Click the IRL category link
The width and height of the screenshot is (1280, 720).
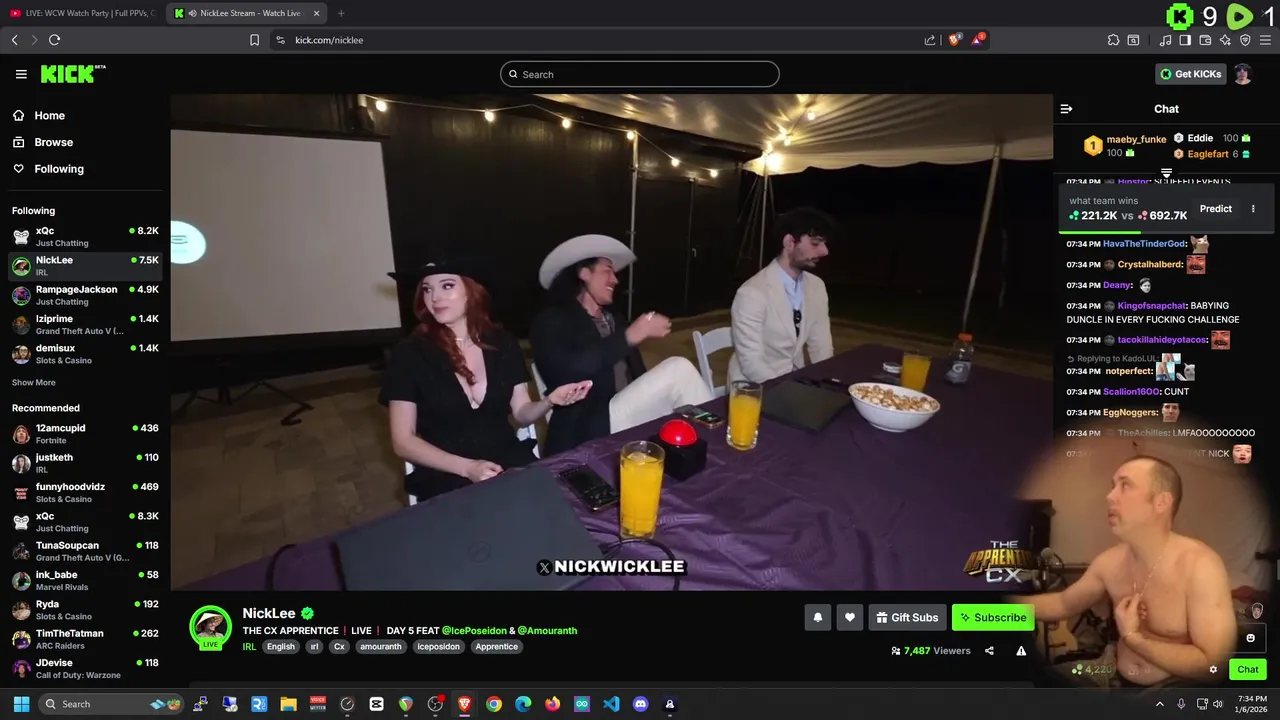(249, 647)
